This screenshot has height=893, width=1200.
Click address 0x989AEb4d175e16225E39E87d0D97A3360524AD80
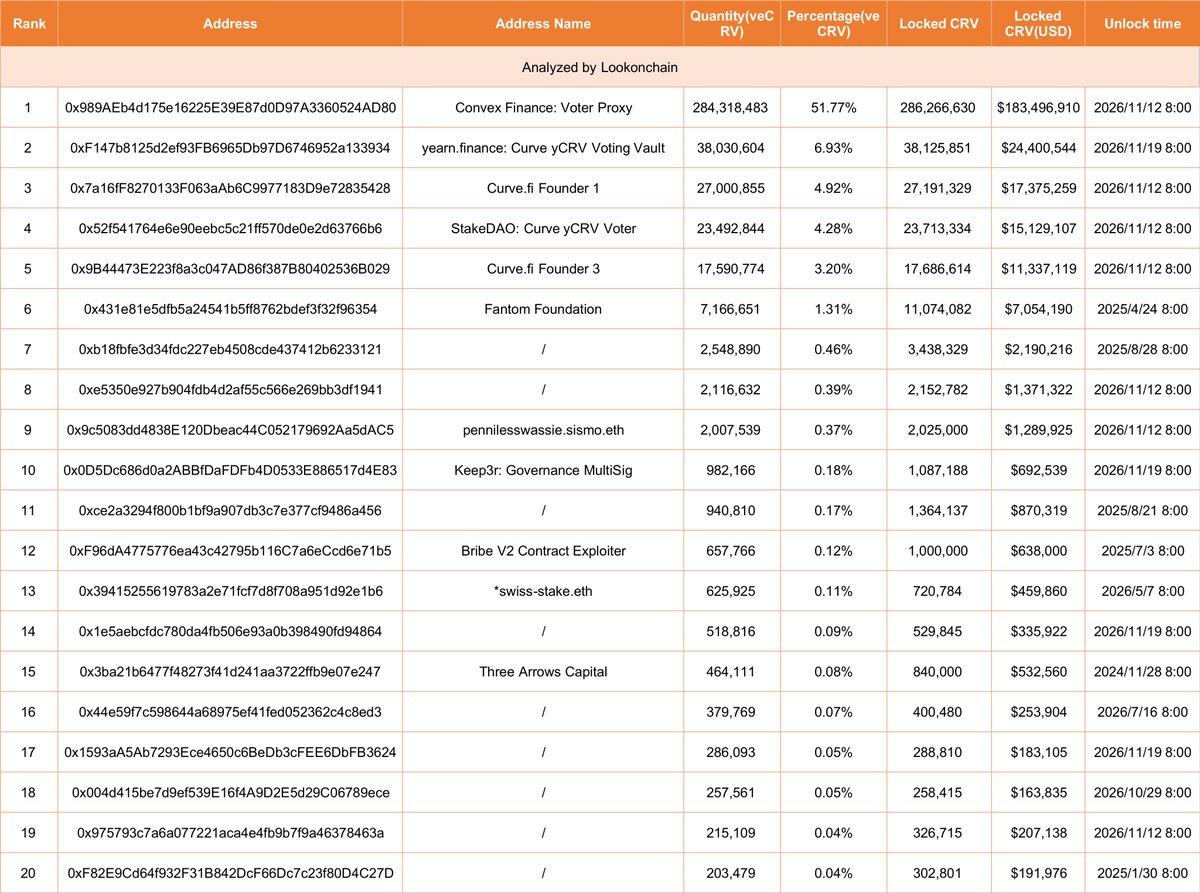[230, 107]
